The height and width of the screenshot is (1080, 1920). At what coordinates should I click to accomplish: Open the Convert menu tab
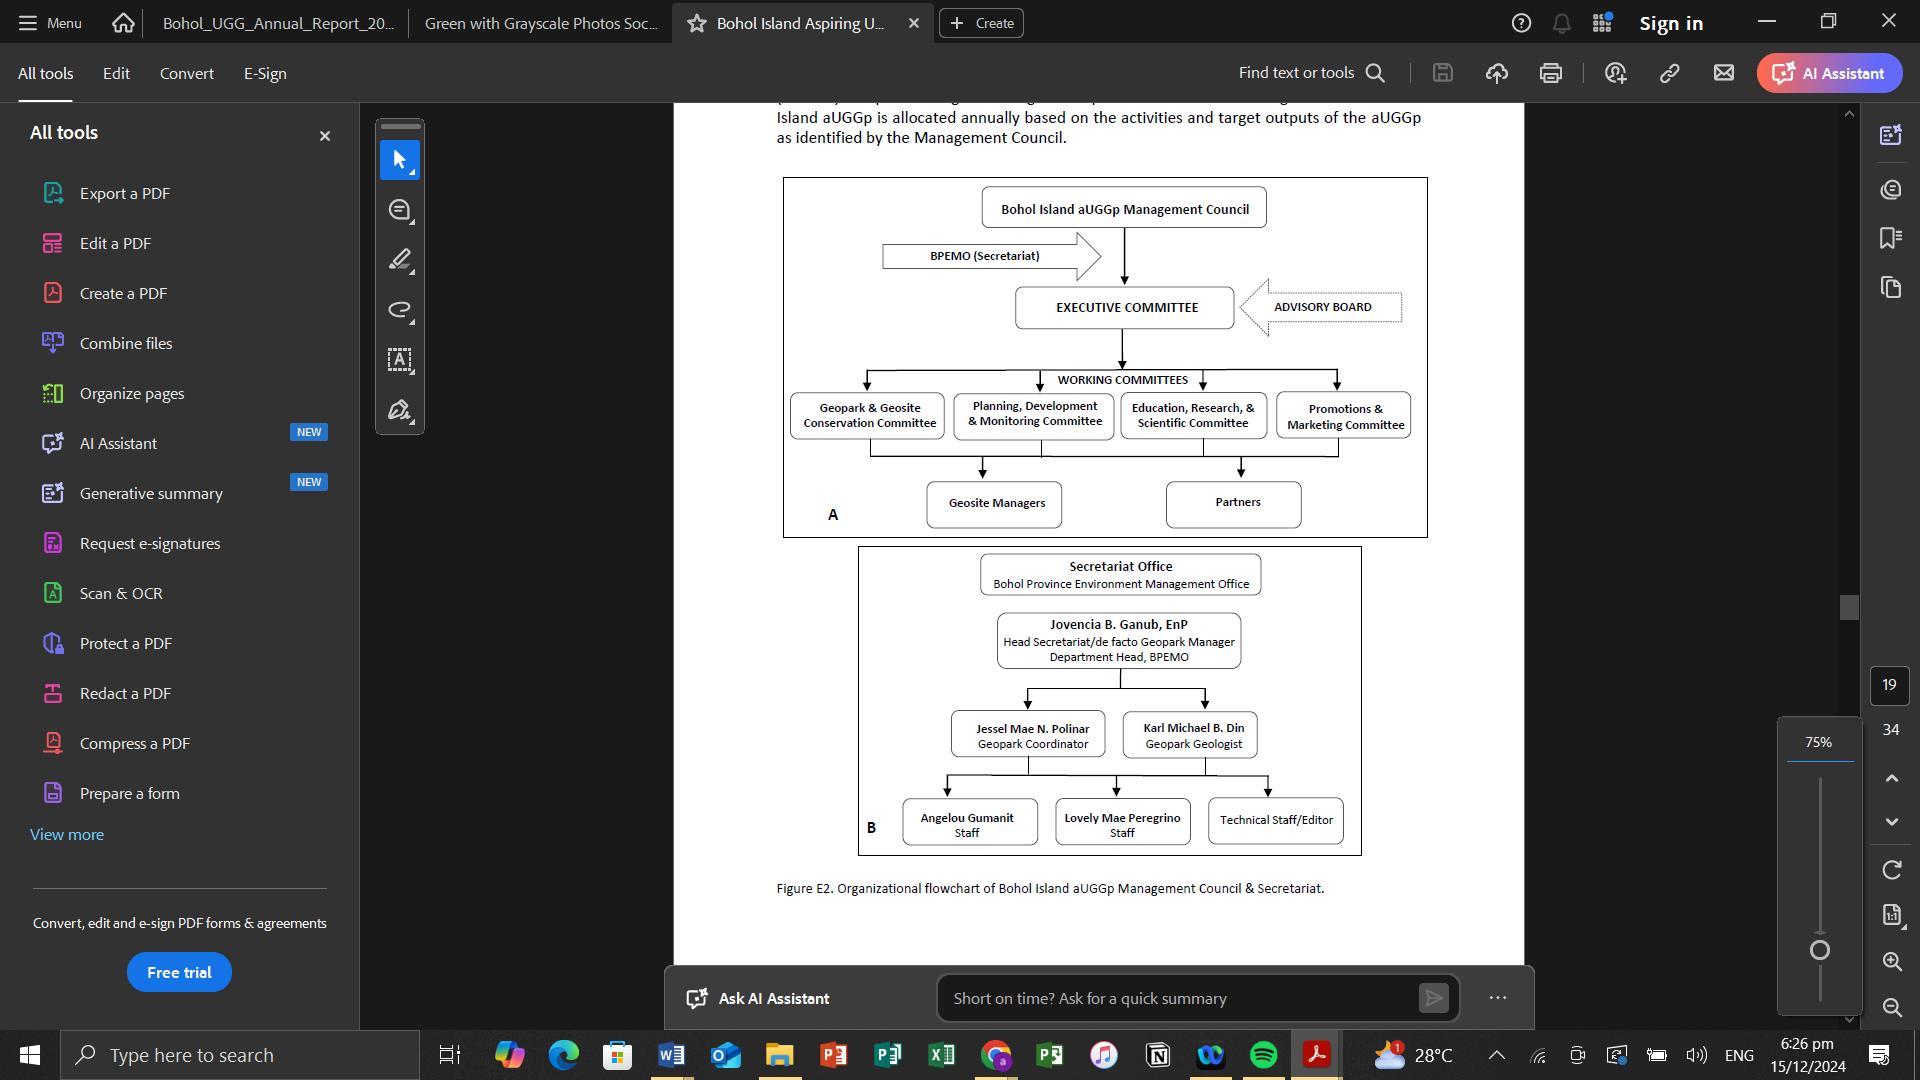click(186, 73)
